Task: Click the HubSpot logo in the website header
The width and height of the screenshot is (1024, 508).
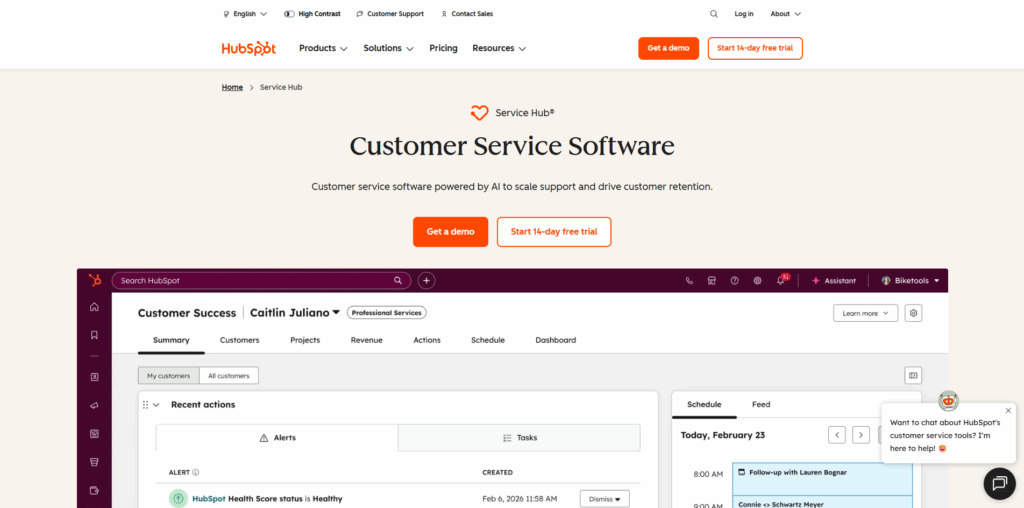Action: point(249,48)
